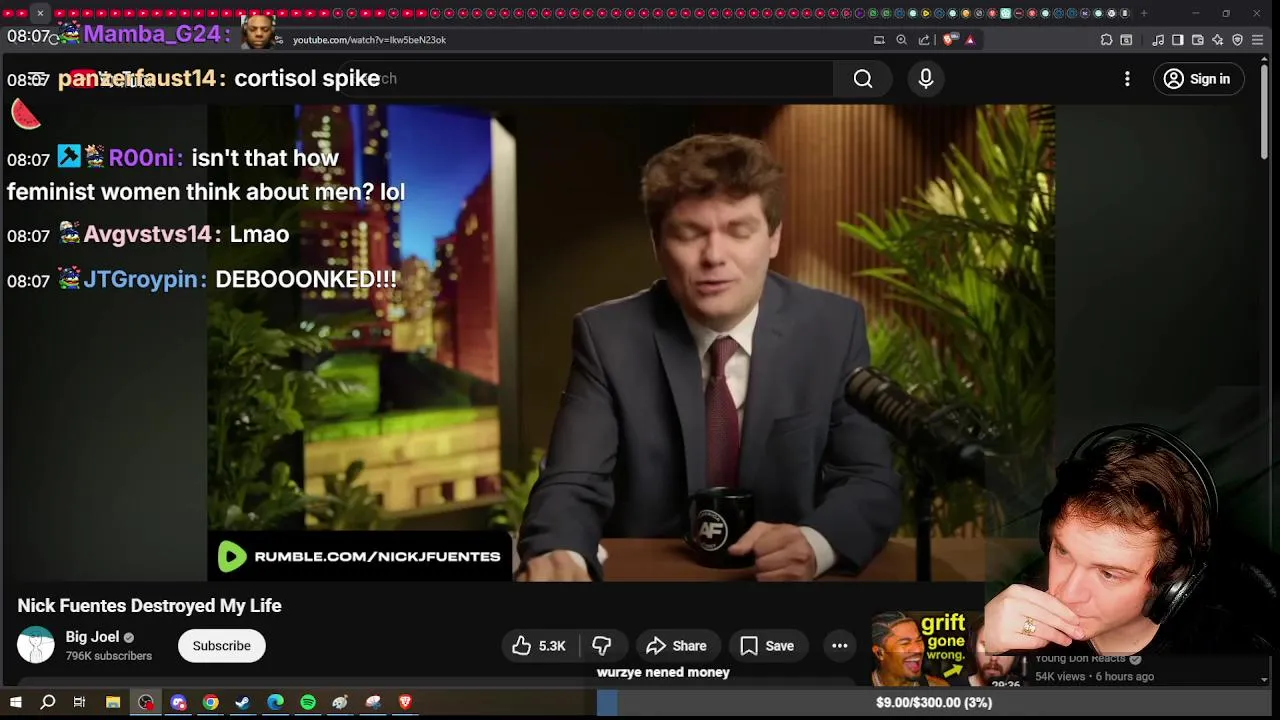Image resolution: width=1280 pixels, height=720 pixels.
Task: Open the zoom magnifier in address bar
Action: click(x=901, y=40)
